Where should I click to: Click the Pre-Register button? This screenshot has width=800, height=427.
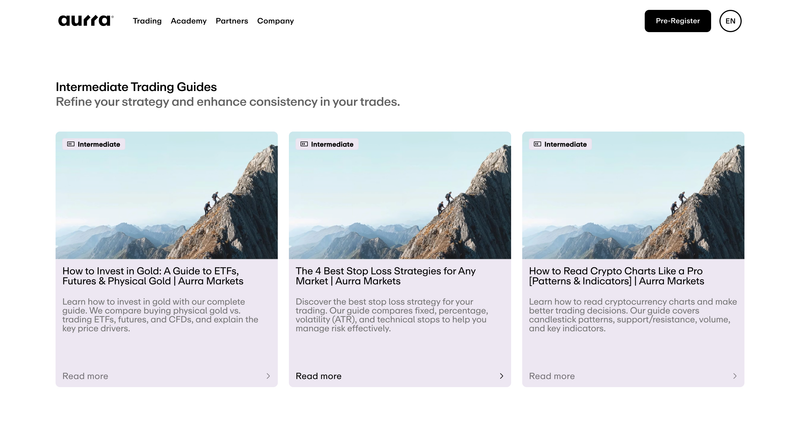(x=678, y=21)
